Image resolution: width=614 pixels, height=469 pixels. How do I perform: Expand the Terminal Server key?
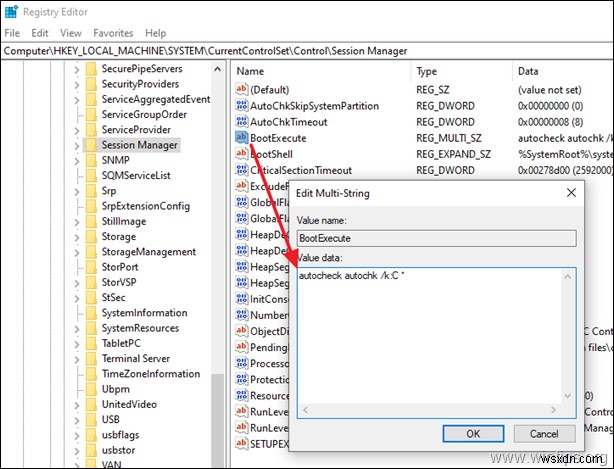77,360
